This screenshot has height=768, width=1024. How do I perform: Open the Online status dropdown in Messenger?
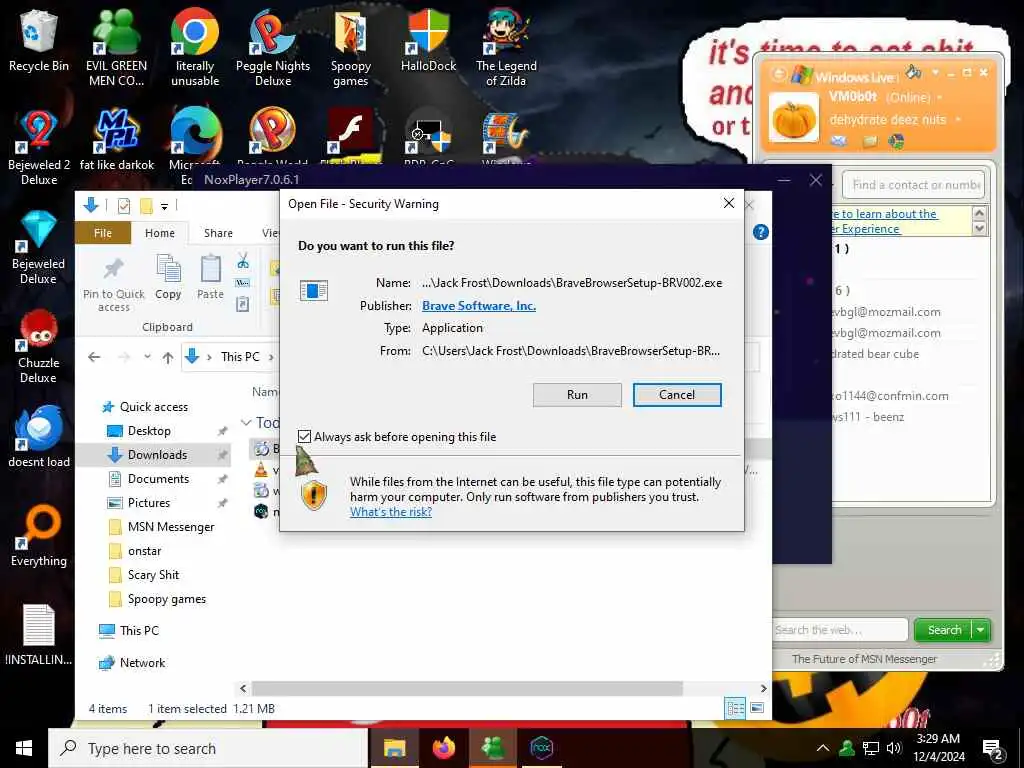(940, 97)
